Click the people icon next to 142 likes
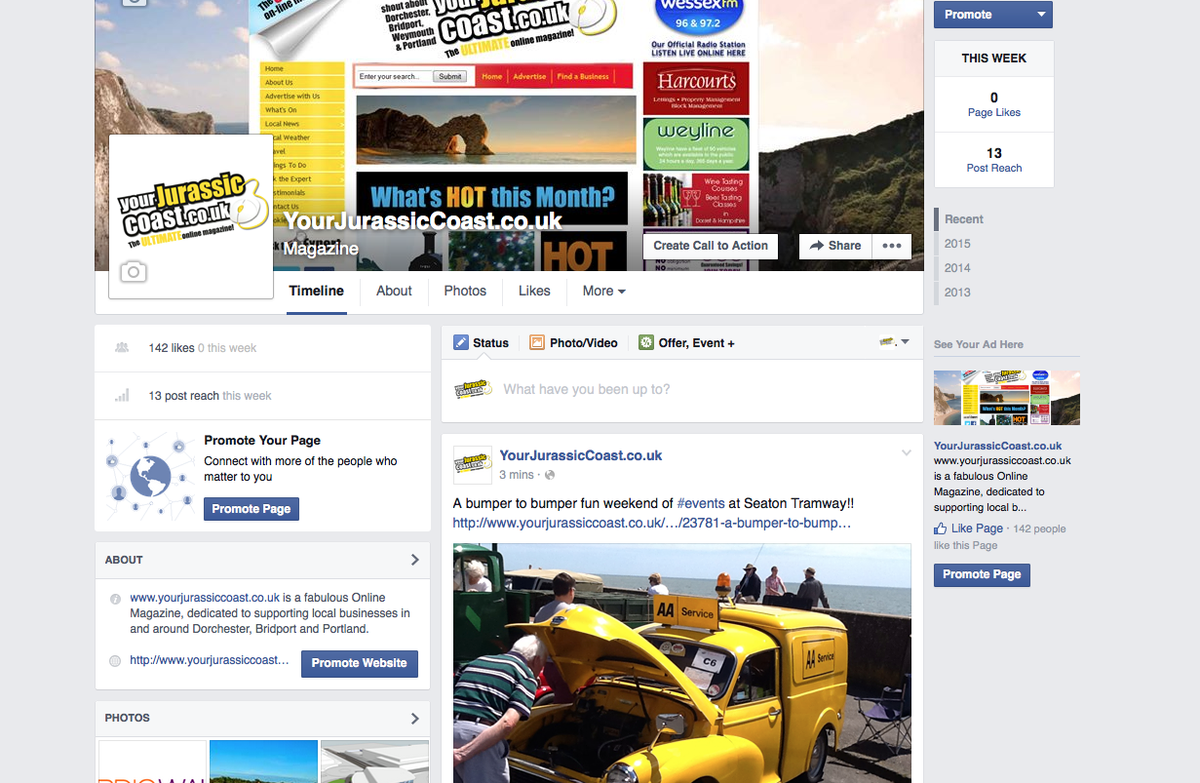Image resolution: width=1200 pixels, height=783 pixels. (121, 347)
